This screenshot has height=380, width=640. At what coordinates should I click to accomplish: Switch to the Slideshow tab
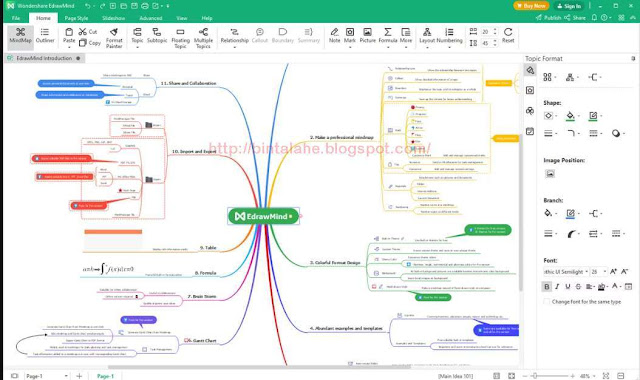113,18
